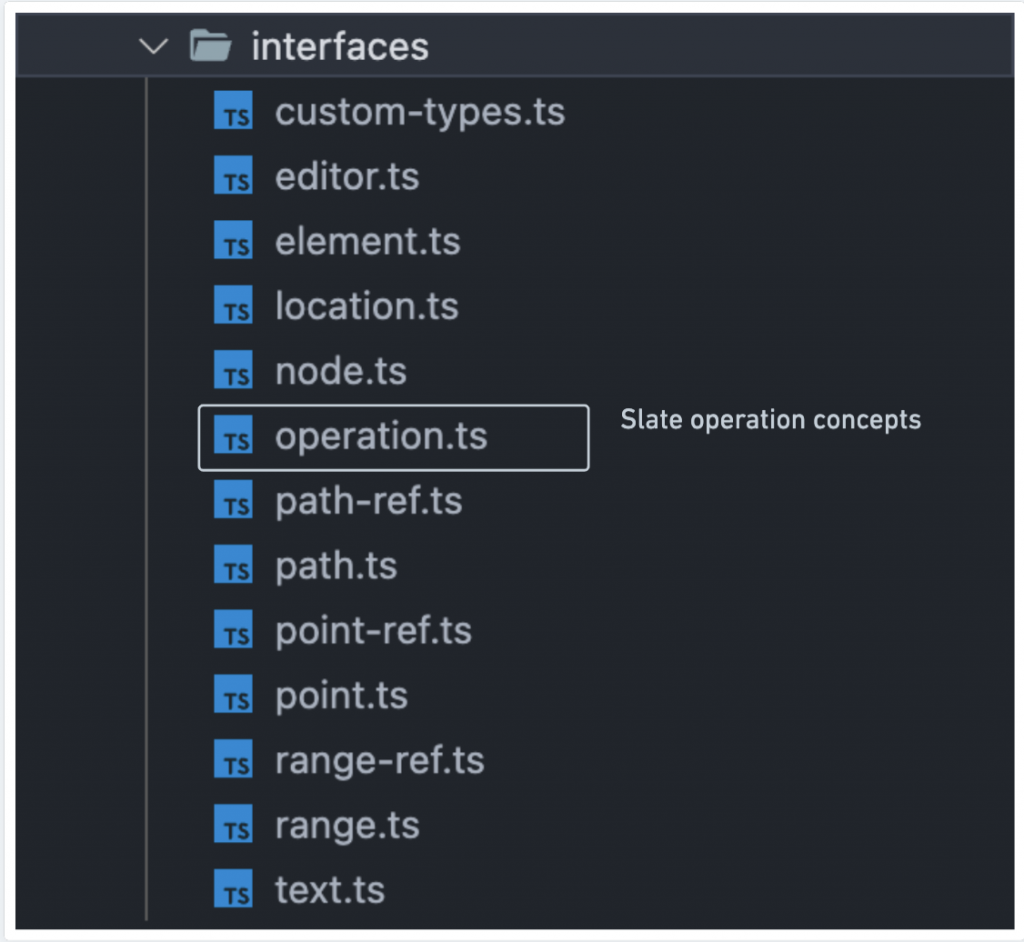Open the range-ref.ts file
This screenshot has width=1024, height=942.
pos(380,761)
